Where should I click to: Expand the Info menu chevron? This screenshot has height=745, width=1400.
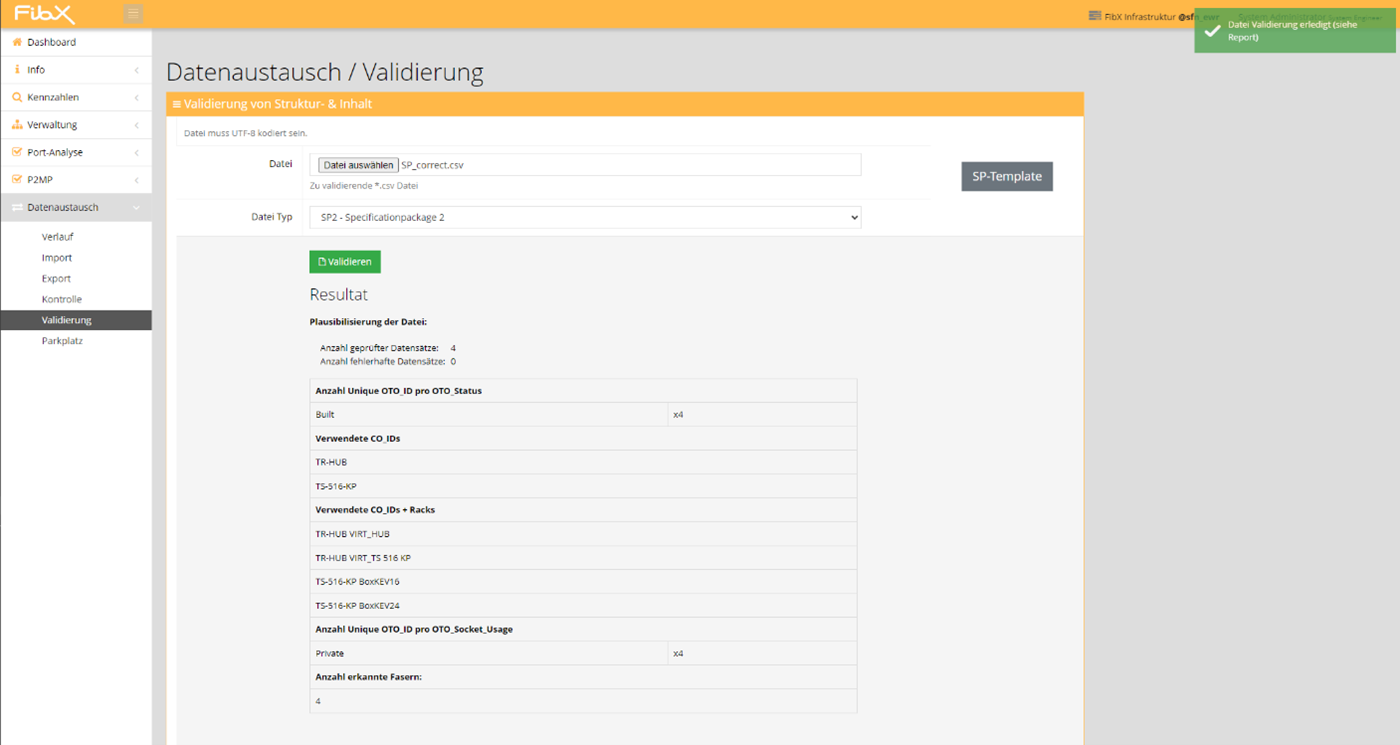pos(136,70)
